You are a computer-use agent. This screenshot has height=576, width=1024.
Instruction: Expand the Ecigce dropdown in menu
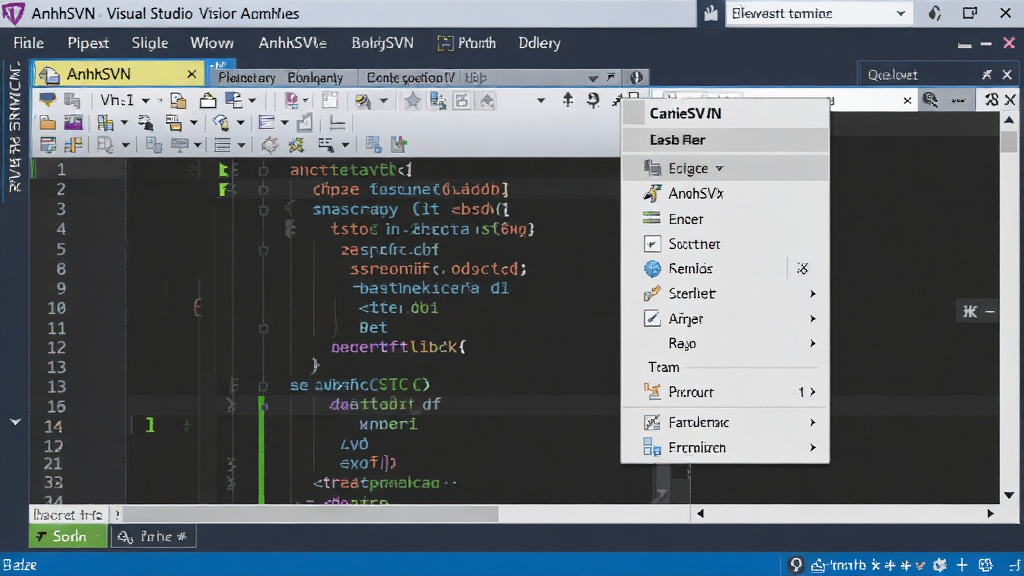[x=719, y=168]
